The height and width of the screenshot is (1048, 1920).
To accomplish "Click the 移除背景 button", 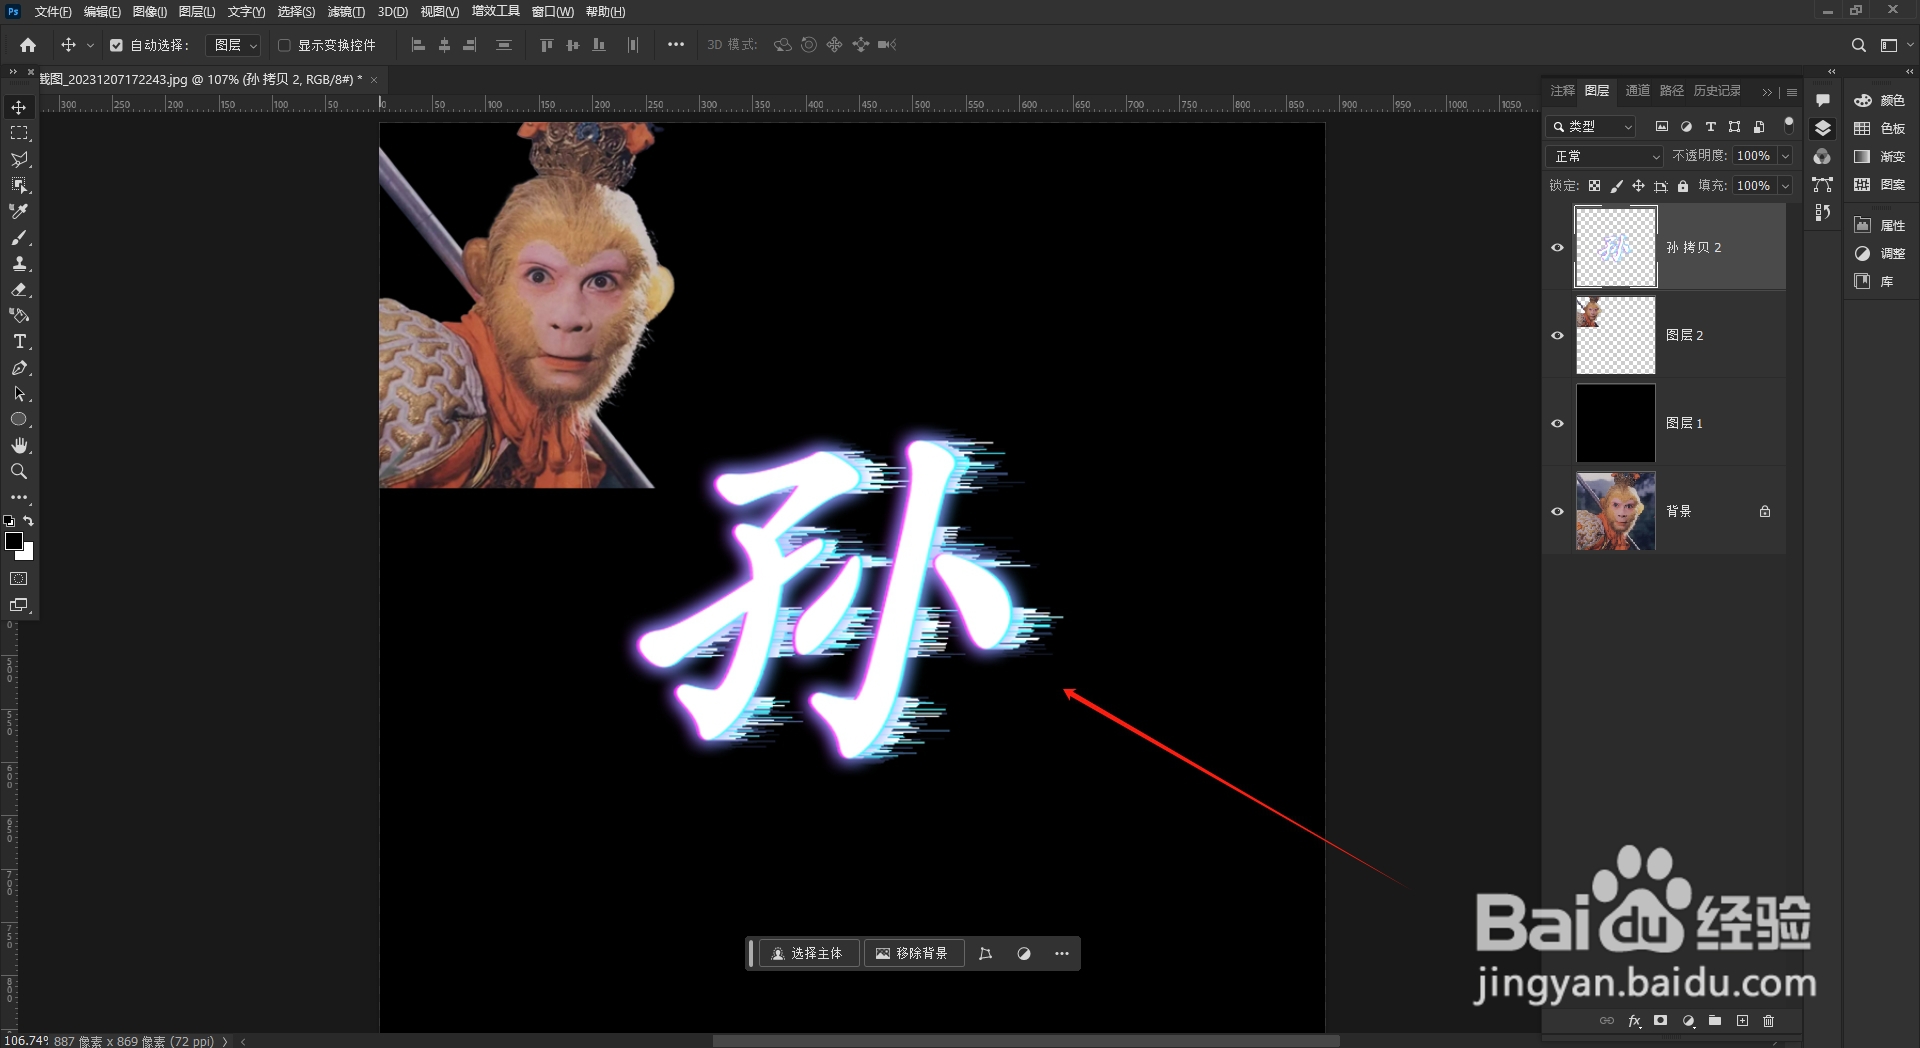I will (x=913, y=953).
